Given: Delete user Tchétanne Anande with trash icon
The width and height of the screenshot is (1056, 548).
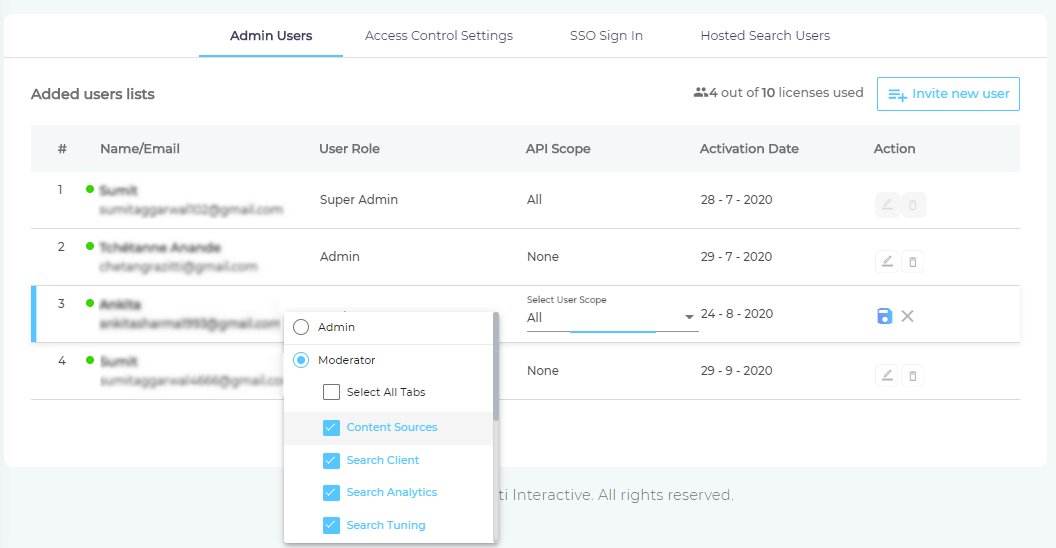Looking at the screenshot, I should click(x=912, y=262).
